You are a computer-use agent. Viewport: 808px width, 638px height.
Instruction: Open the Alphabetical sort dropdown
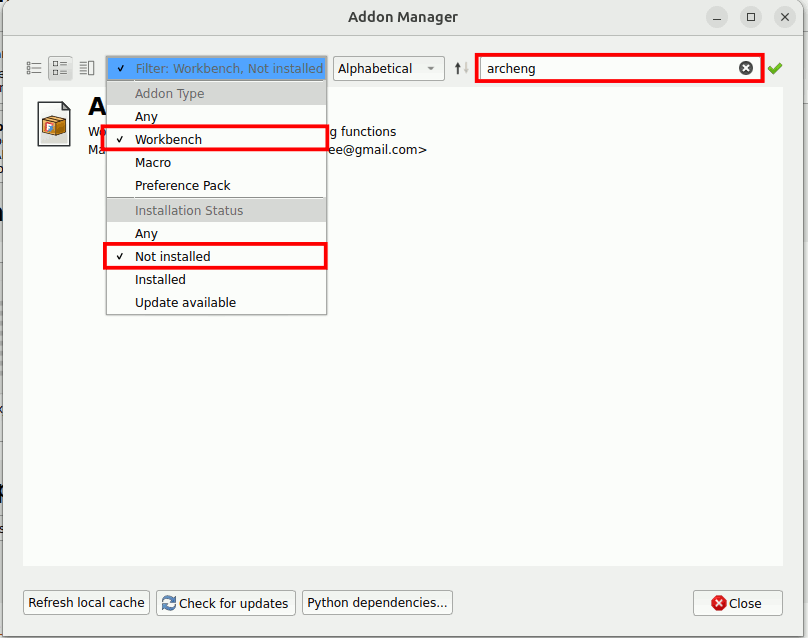point(389,68)
